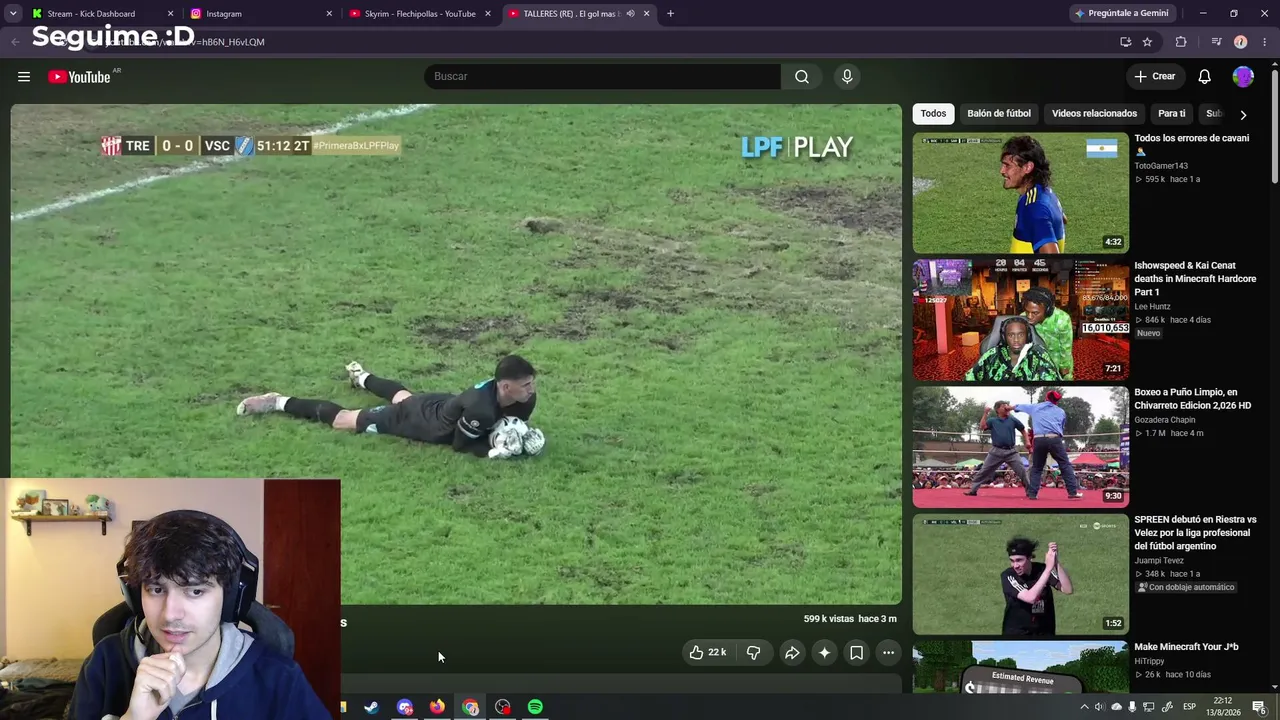Switch to Chrome in the taskbar

470,707
